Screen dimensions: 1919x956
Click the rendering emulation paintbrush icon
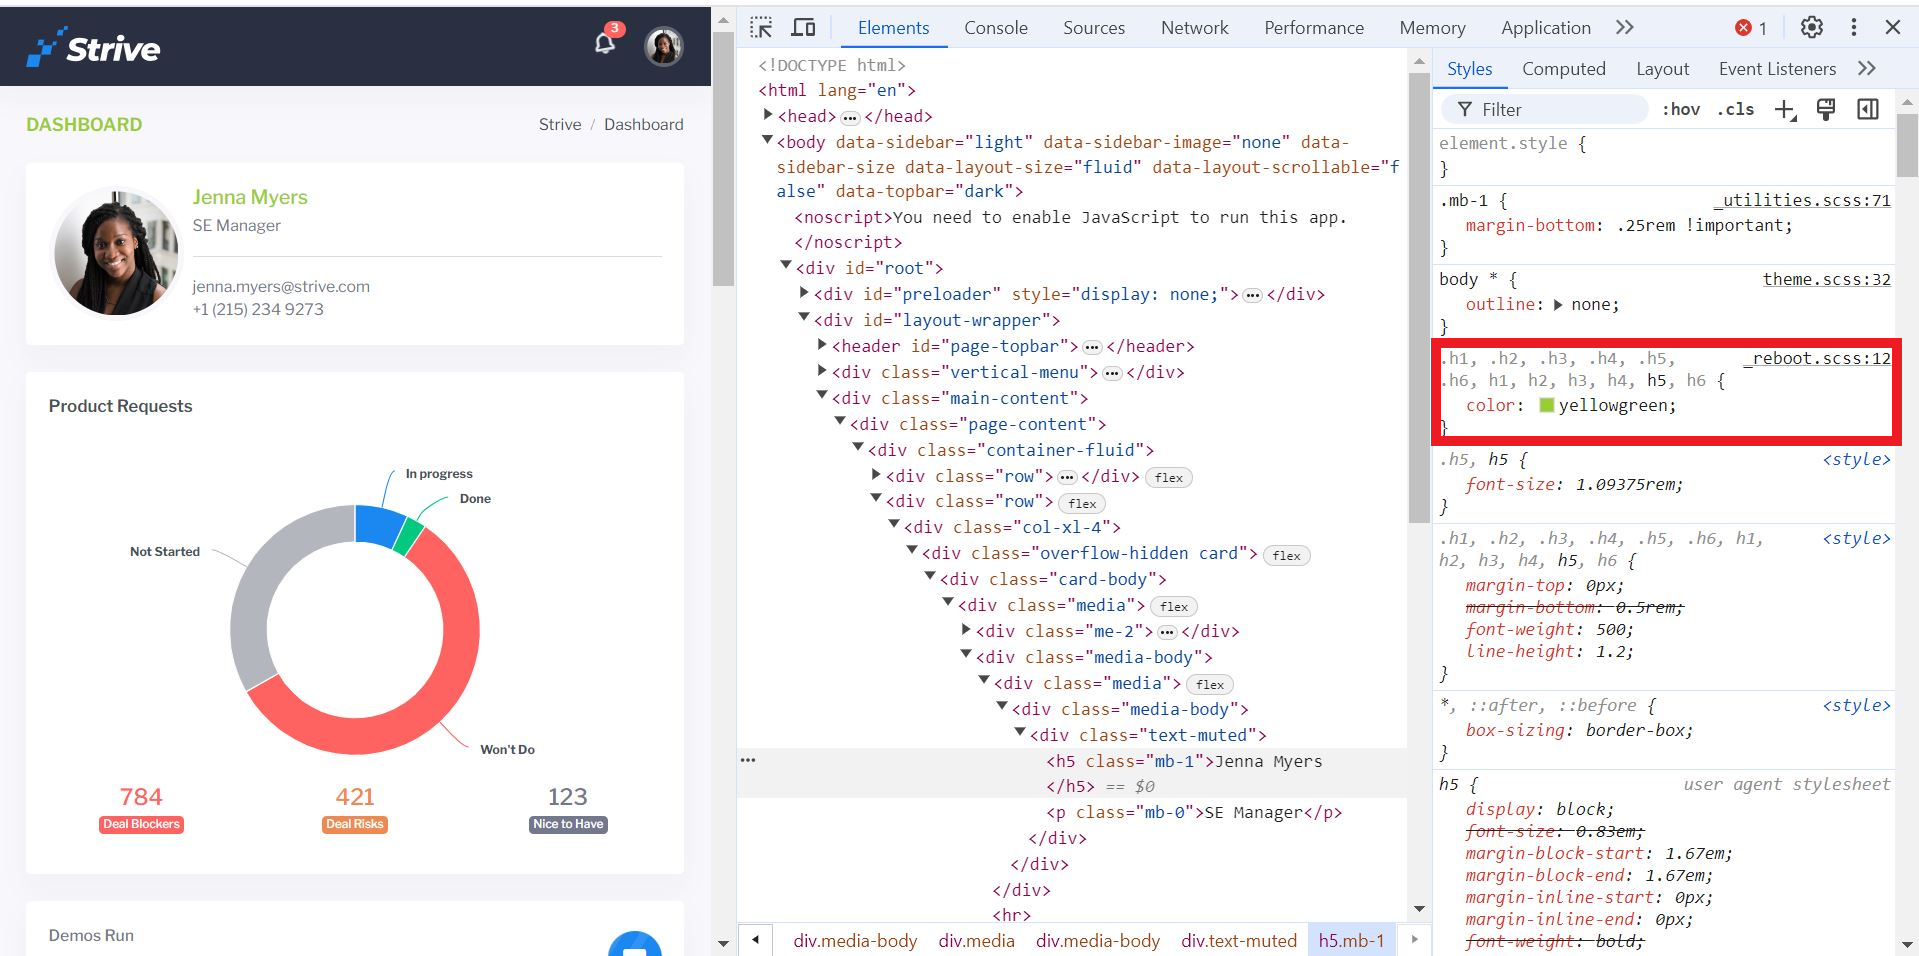click(x=1826, y=110)
